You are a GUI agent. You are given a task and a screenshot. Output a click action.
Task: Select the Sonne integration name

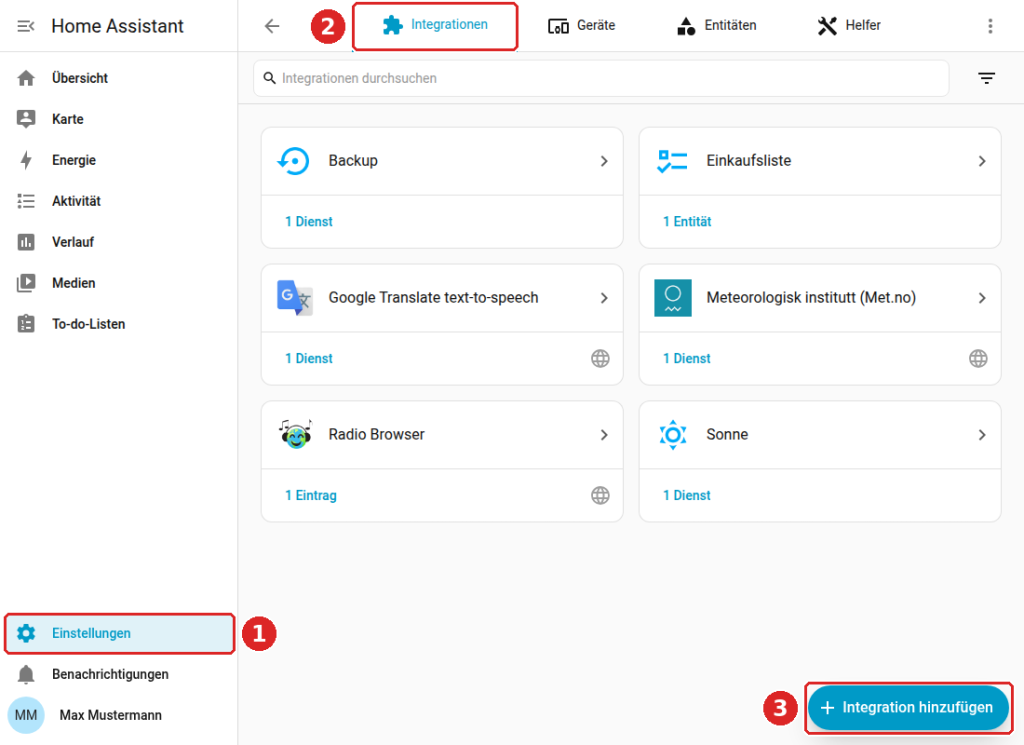(x=727, y=434)
